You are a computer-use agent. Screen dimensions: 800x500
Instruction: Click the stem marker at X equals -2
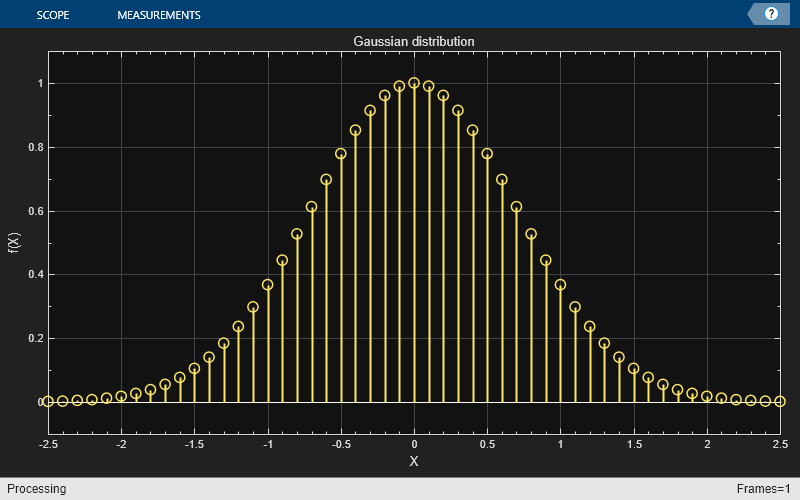click(121, 396)
